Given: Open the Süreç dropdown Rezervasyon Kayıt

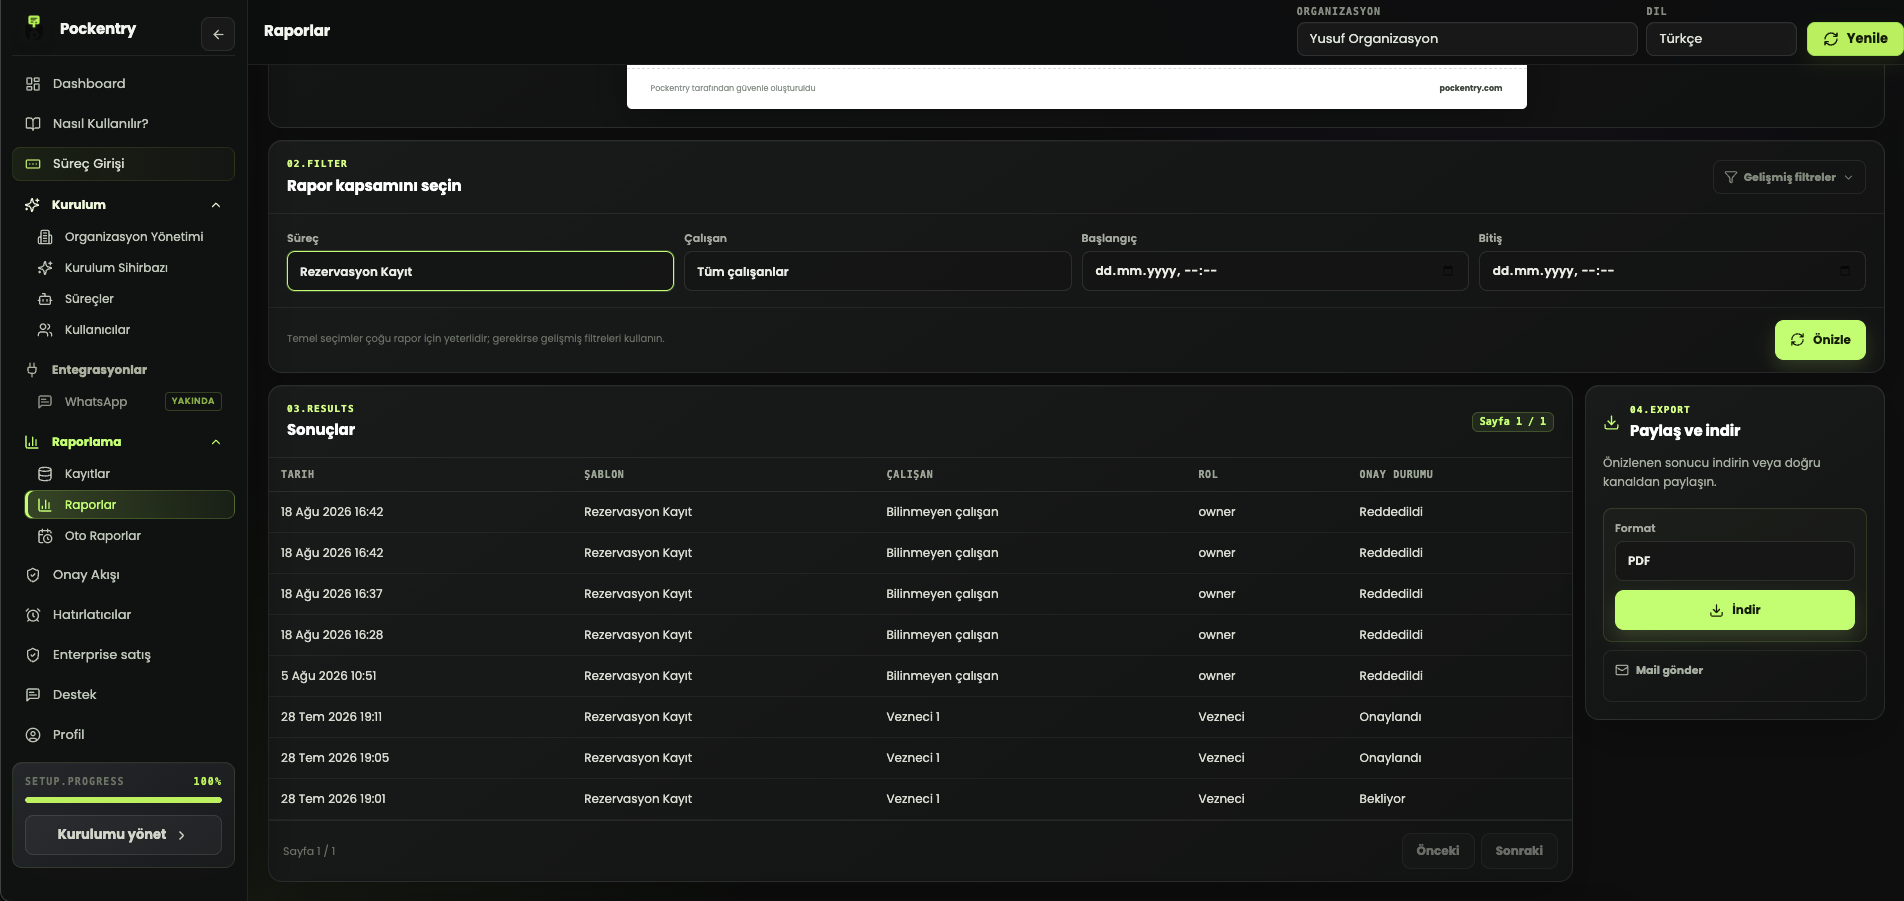Looking at the screenshot, I should (480, 271).
